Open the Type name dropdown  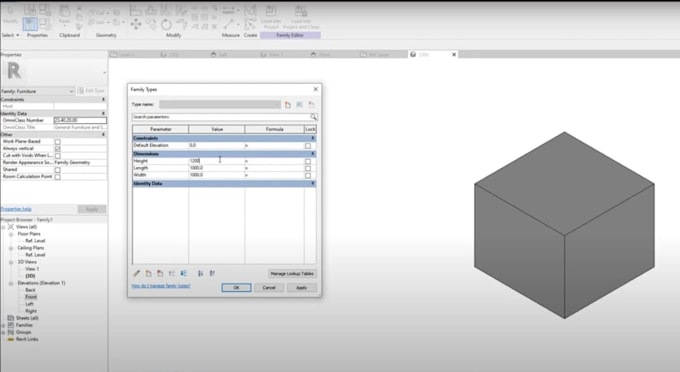coord(220,104)
